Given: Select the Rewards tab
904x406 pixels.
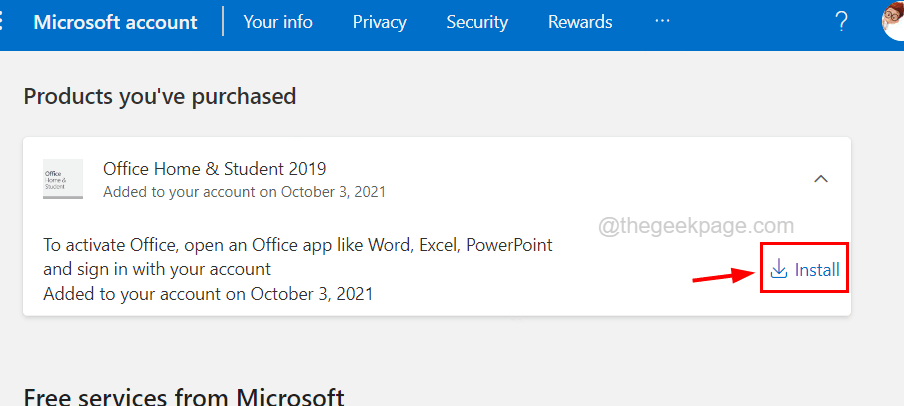Looking at the screenshot, I should [580, 22].
